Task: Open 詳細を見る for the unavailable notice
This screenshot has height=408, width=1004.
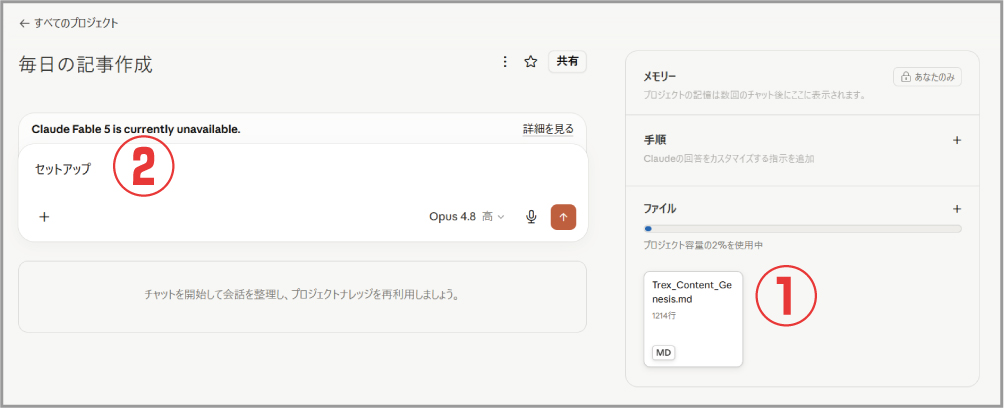Action: (548, 129)
